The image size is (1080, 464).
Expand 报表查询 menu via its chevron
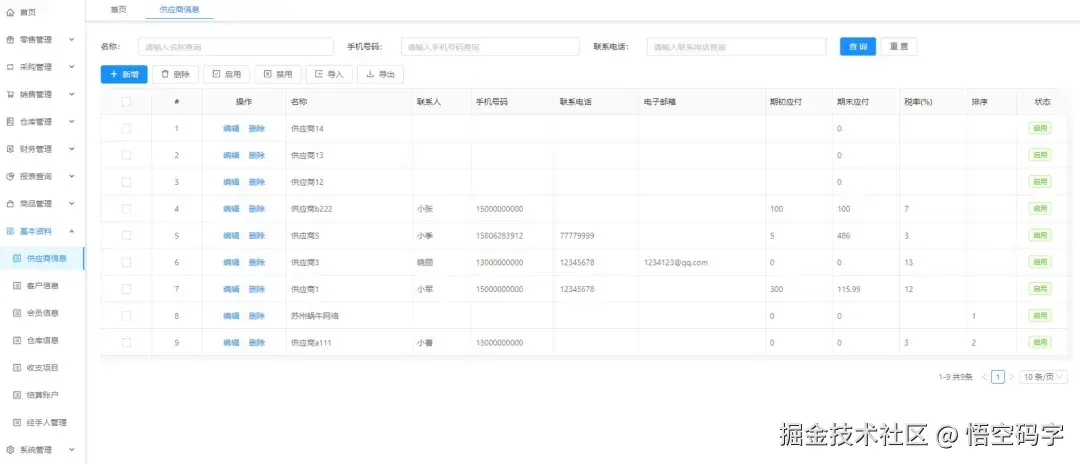(72, 176)
